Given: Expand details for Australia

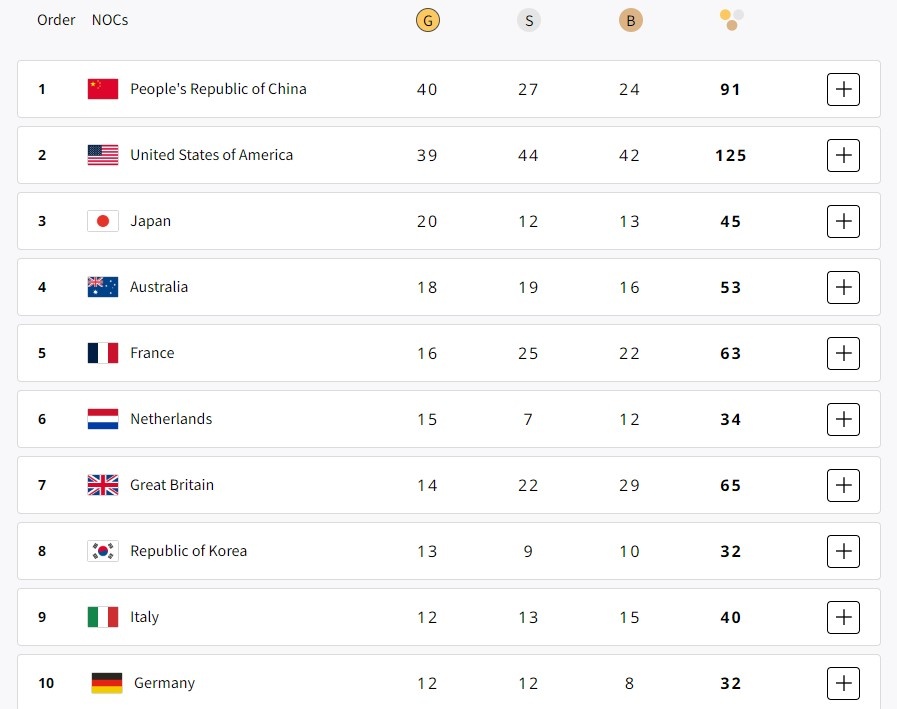Looking at the screenshot, I should pyautogui.click(x=843, y=287).
